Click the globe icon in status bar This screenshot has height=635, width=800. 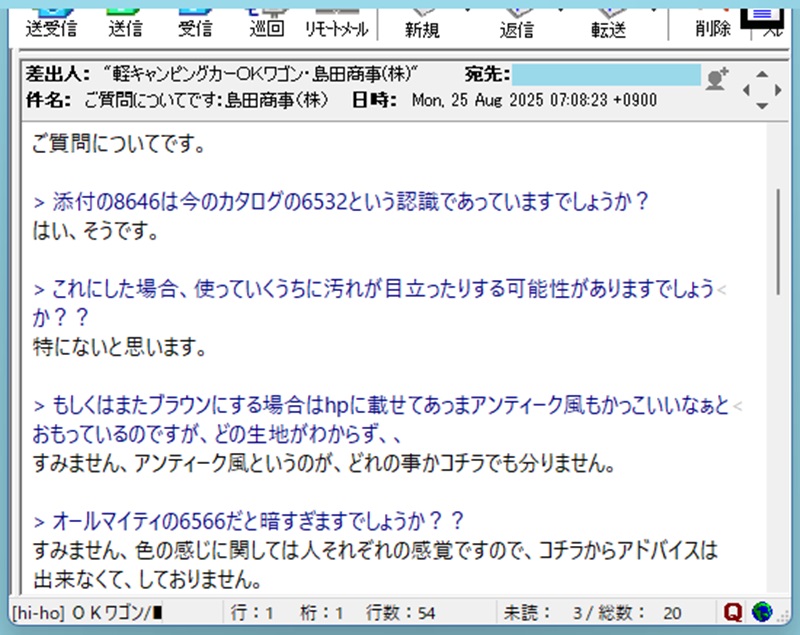[762, 612]
